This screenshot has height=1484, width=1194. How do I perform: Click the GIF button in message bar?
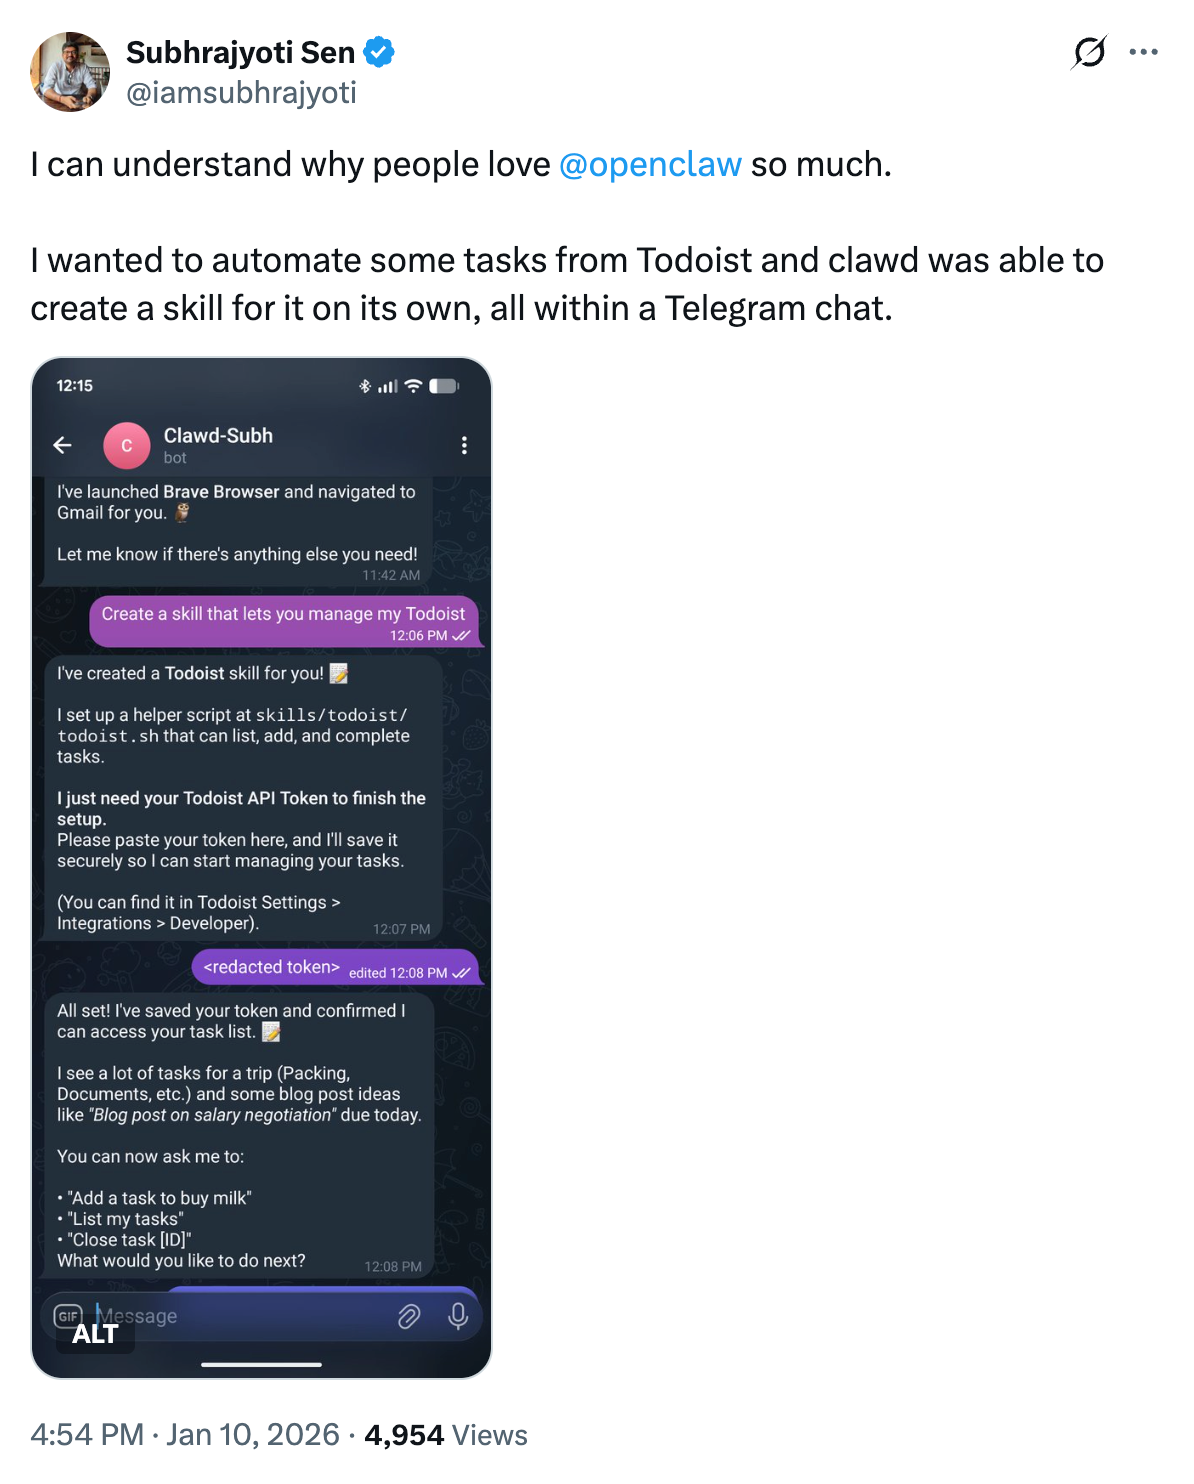68,1316
